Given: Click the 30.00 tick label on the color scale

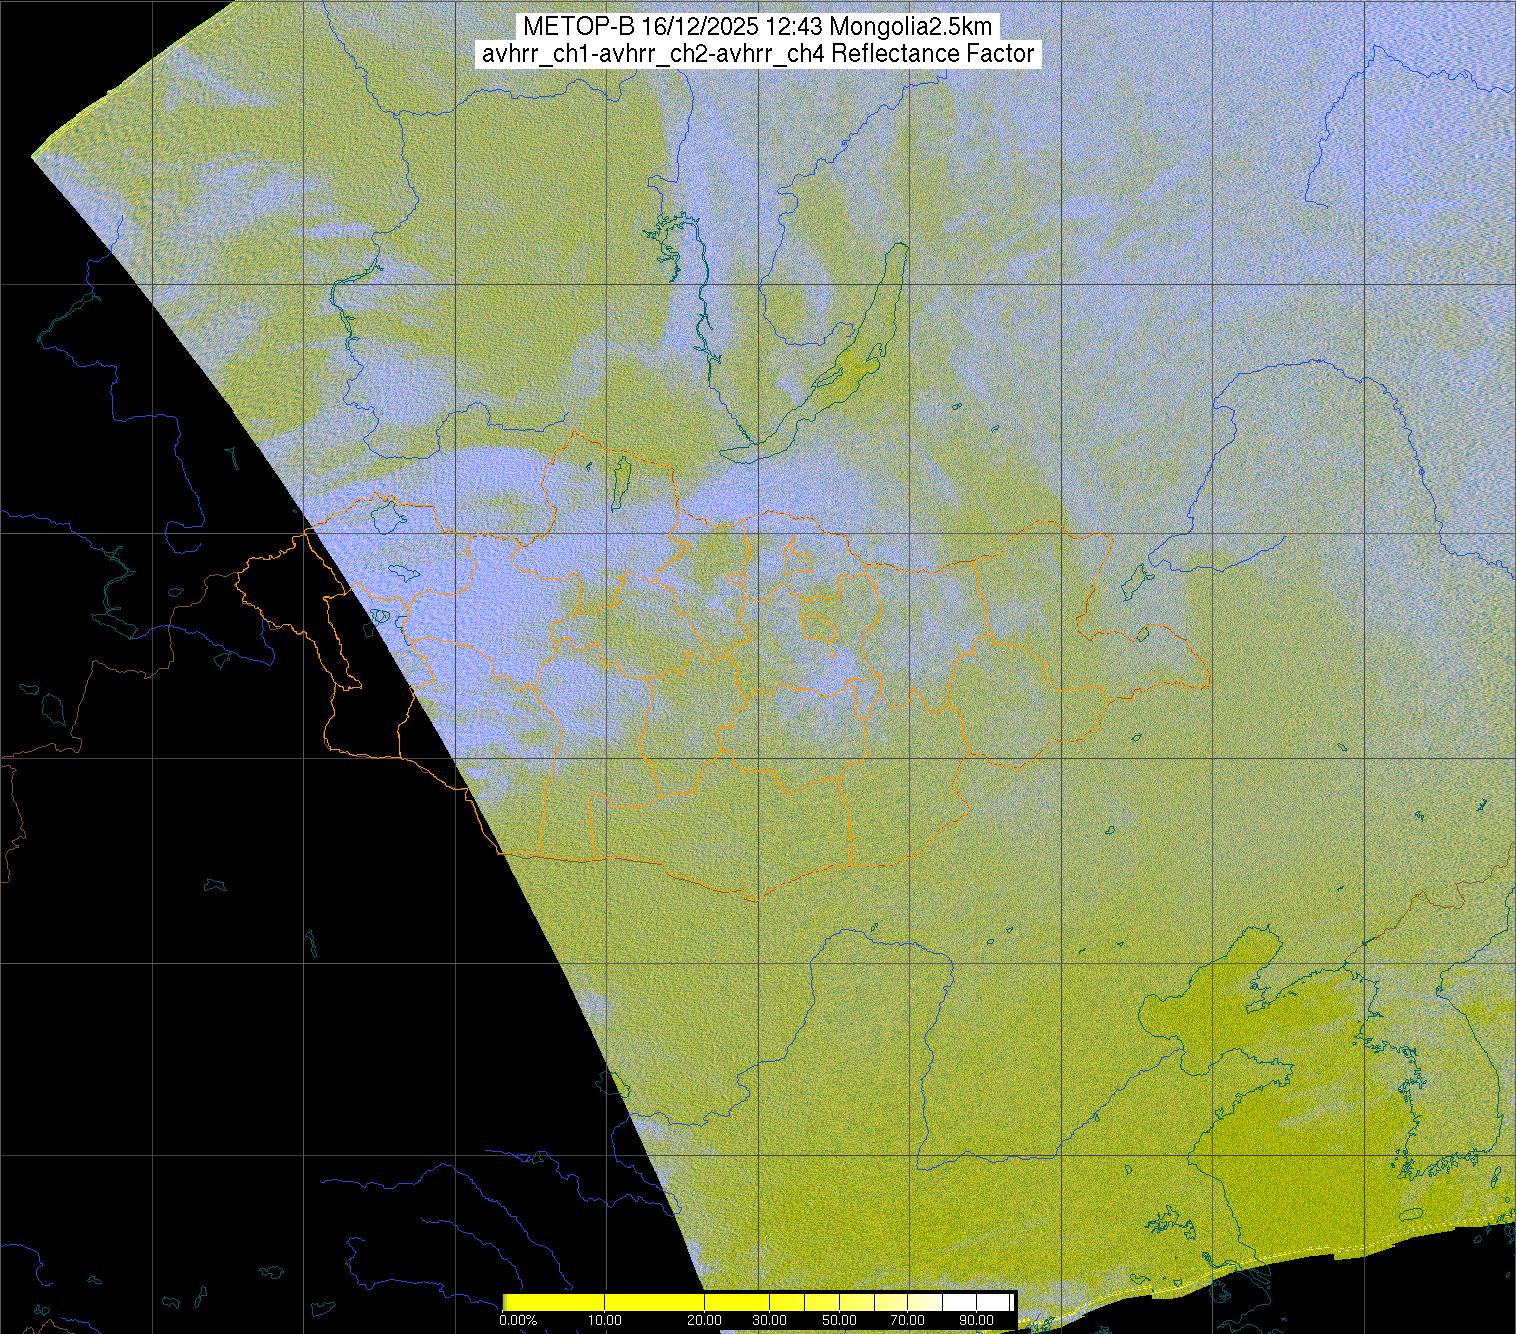Looking at the screenshot, I should point(768,1320).
